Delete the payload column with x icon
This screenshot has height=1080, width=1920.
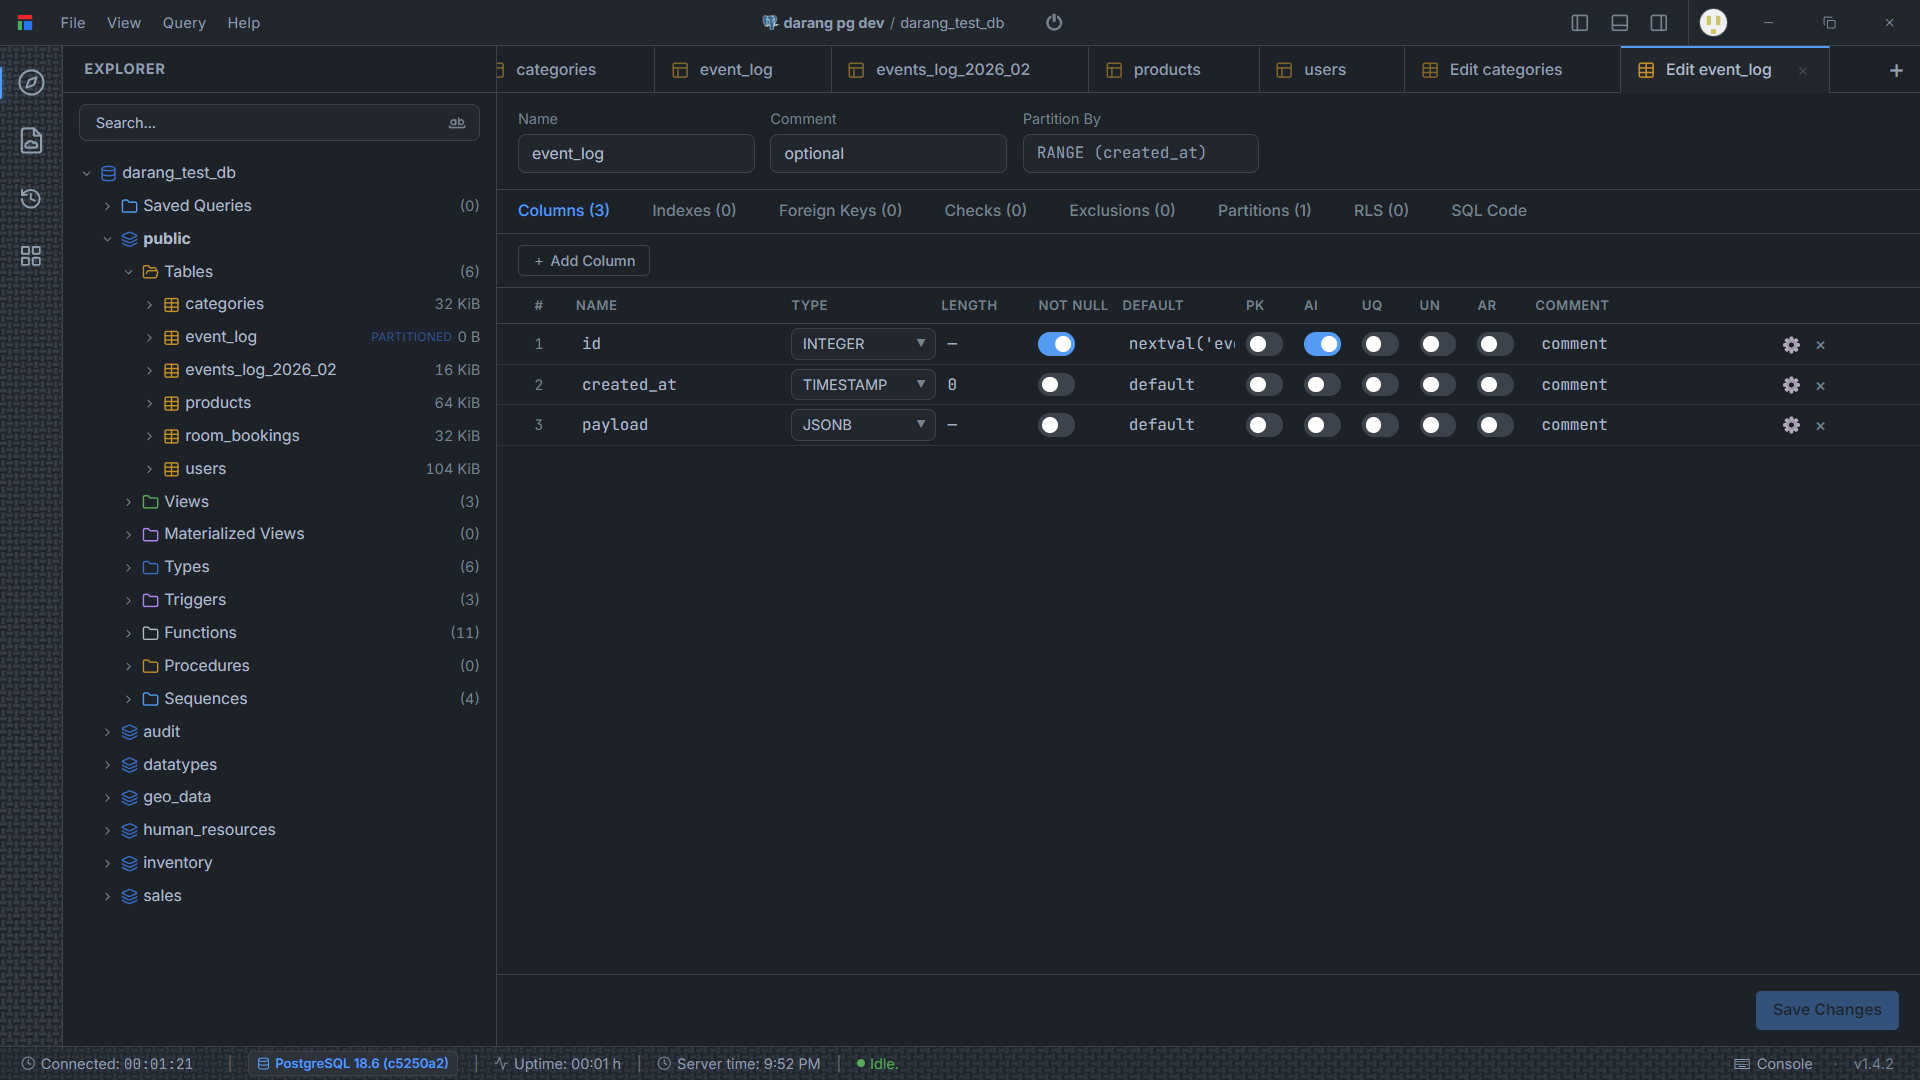[1821, 426]
